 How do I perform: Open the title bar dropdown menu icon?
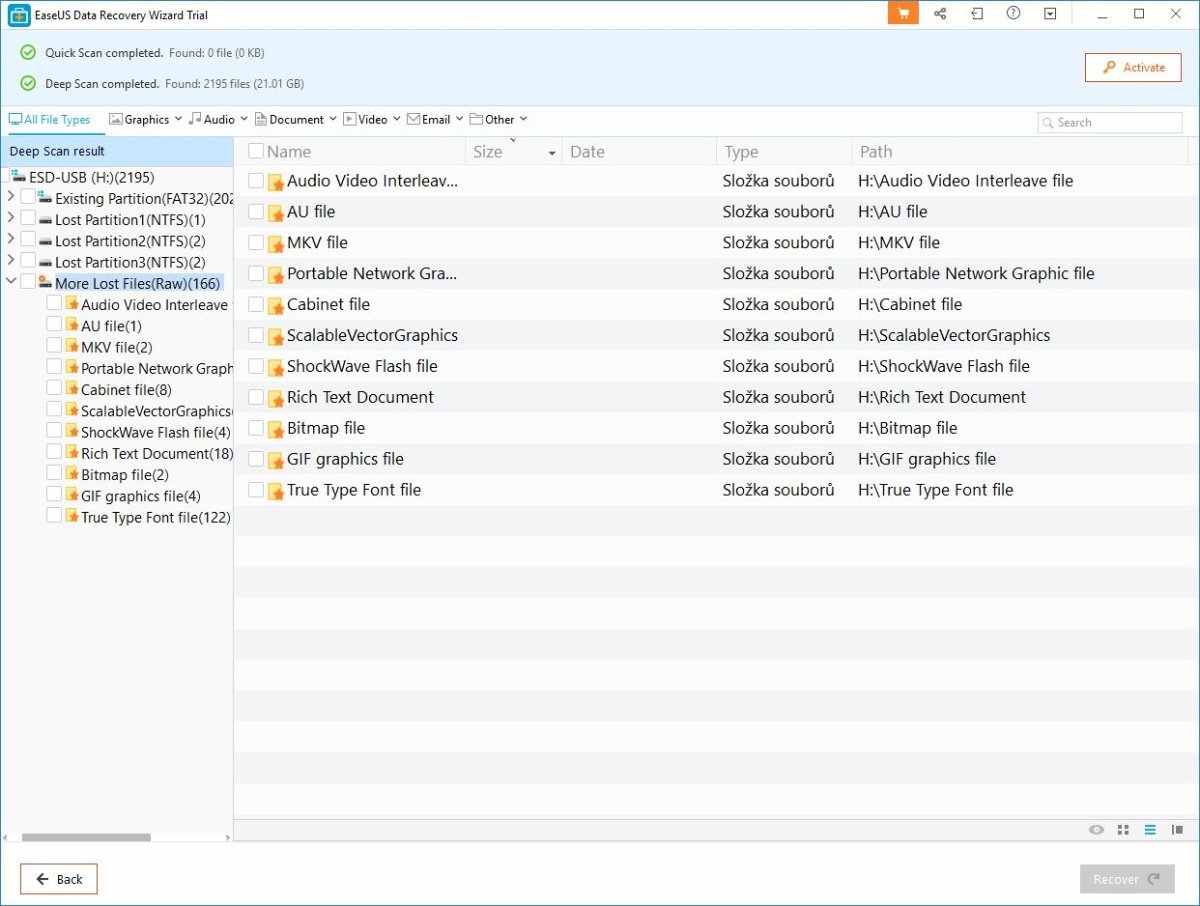coord(1050,14)
